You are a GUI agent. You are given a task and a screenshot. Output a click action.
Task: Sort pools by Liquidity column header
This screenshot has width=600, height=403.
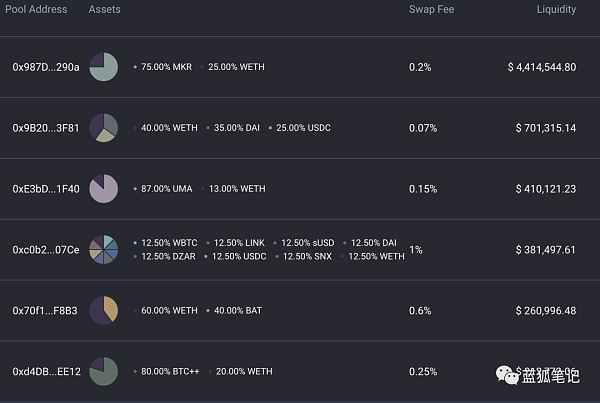[556, 10]
